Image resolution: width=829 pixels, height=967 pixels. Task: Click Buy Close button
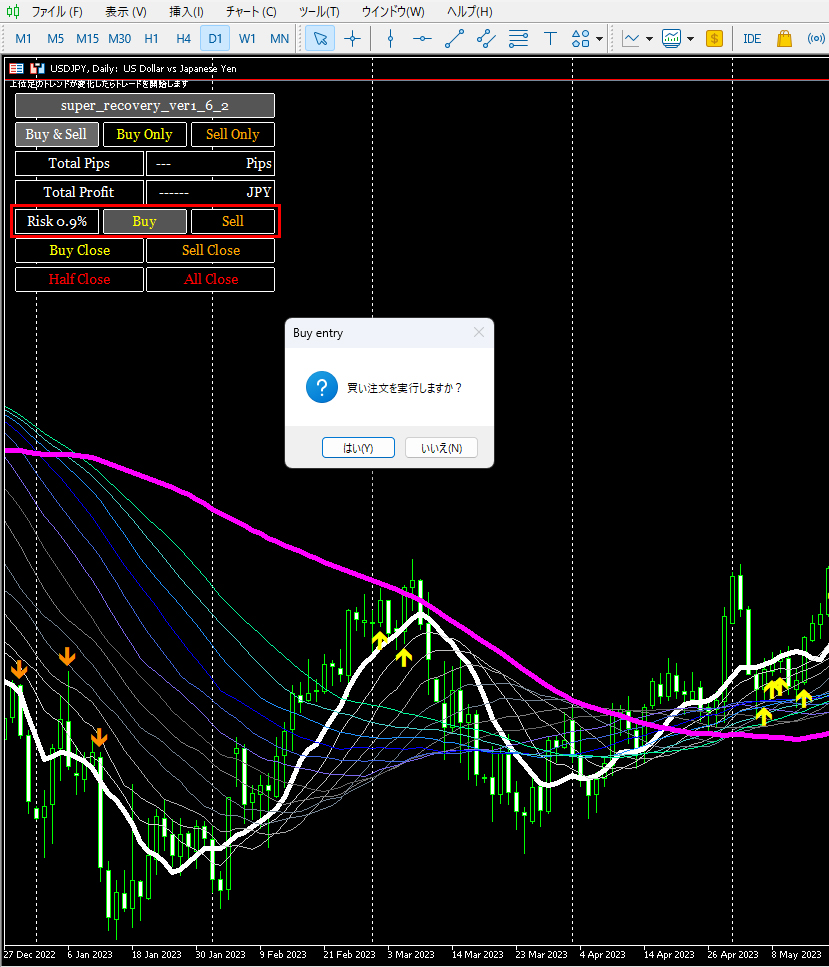click(80, 250)
